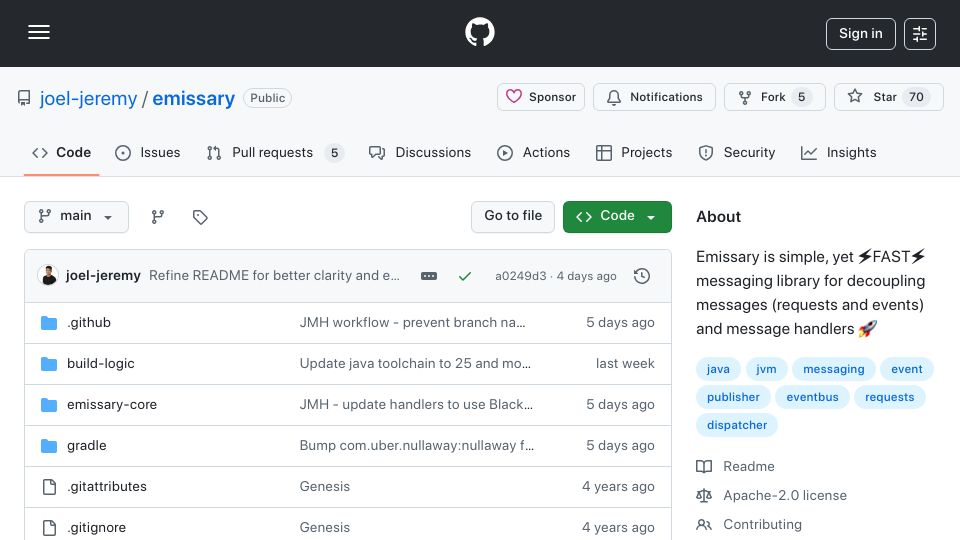Screen dimensions: 960x540
Task: Open the .github folder
Action: (x=89, y=323)
